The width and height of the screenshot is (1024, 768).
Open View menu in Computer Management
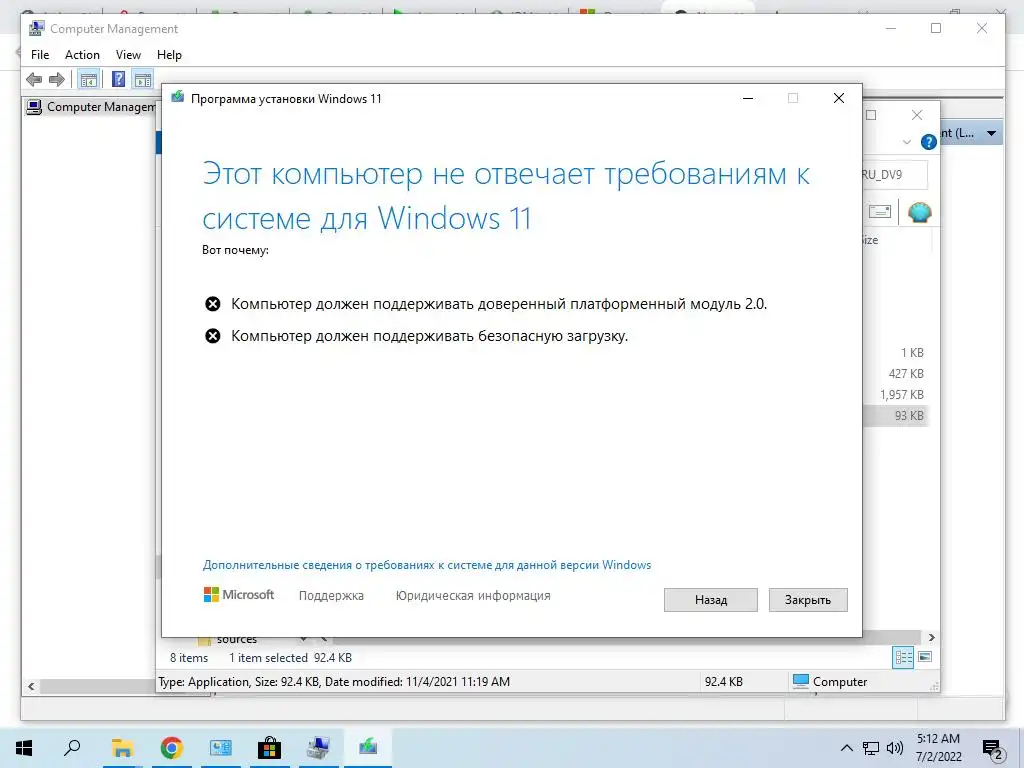[x=128, y=55]
